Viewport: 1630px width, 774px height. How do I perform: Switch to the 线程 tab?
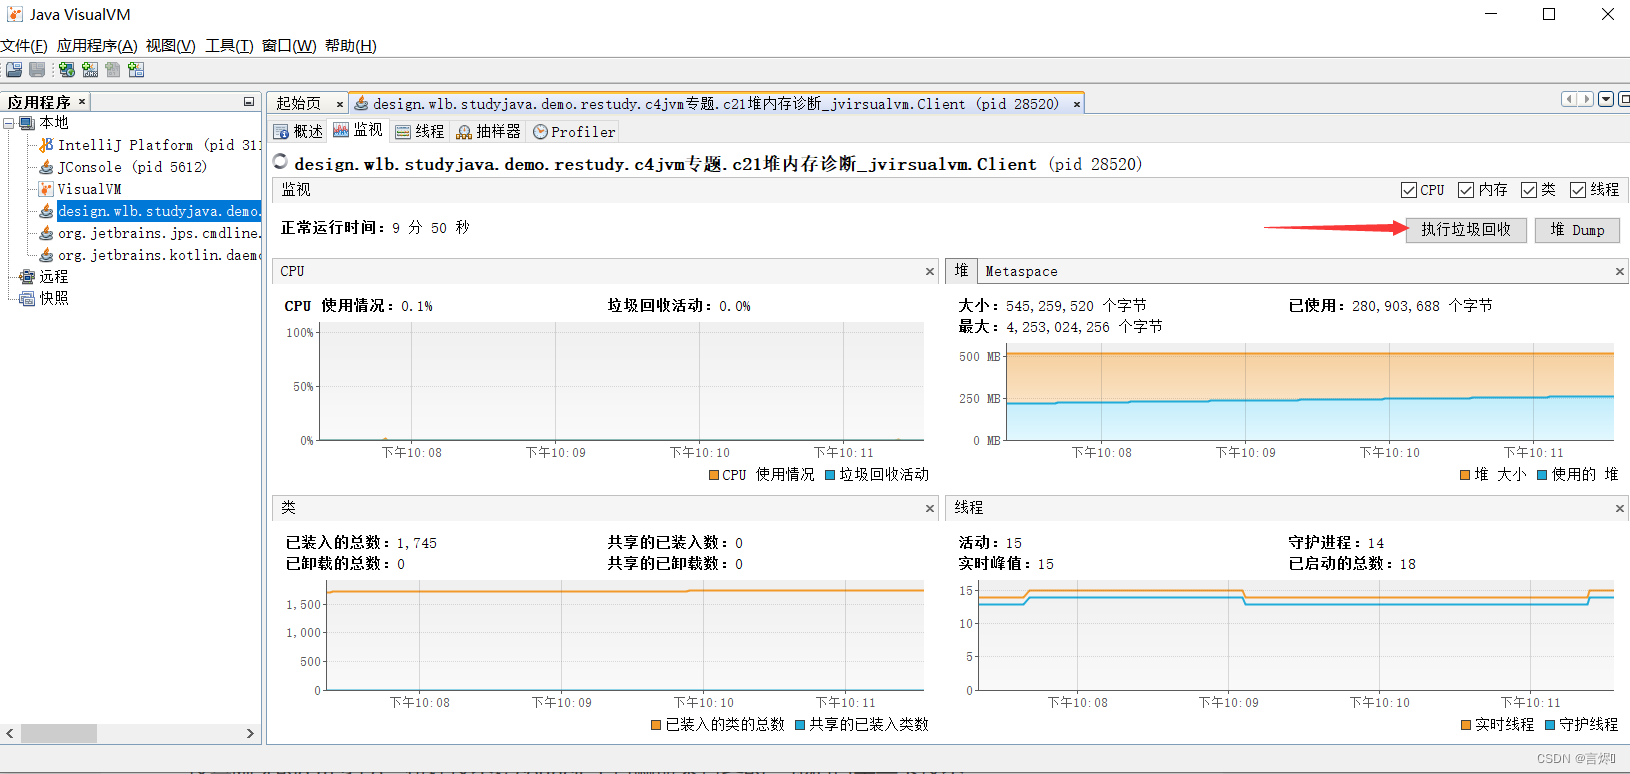[x=420, y=131]
